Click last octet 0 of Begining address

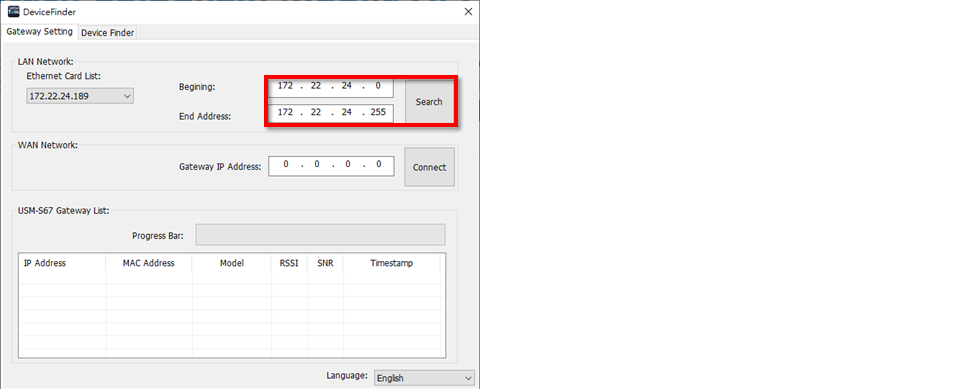point(378,86)
